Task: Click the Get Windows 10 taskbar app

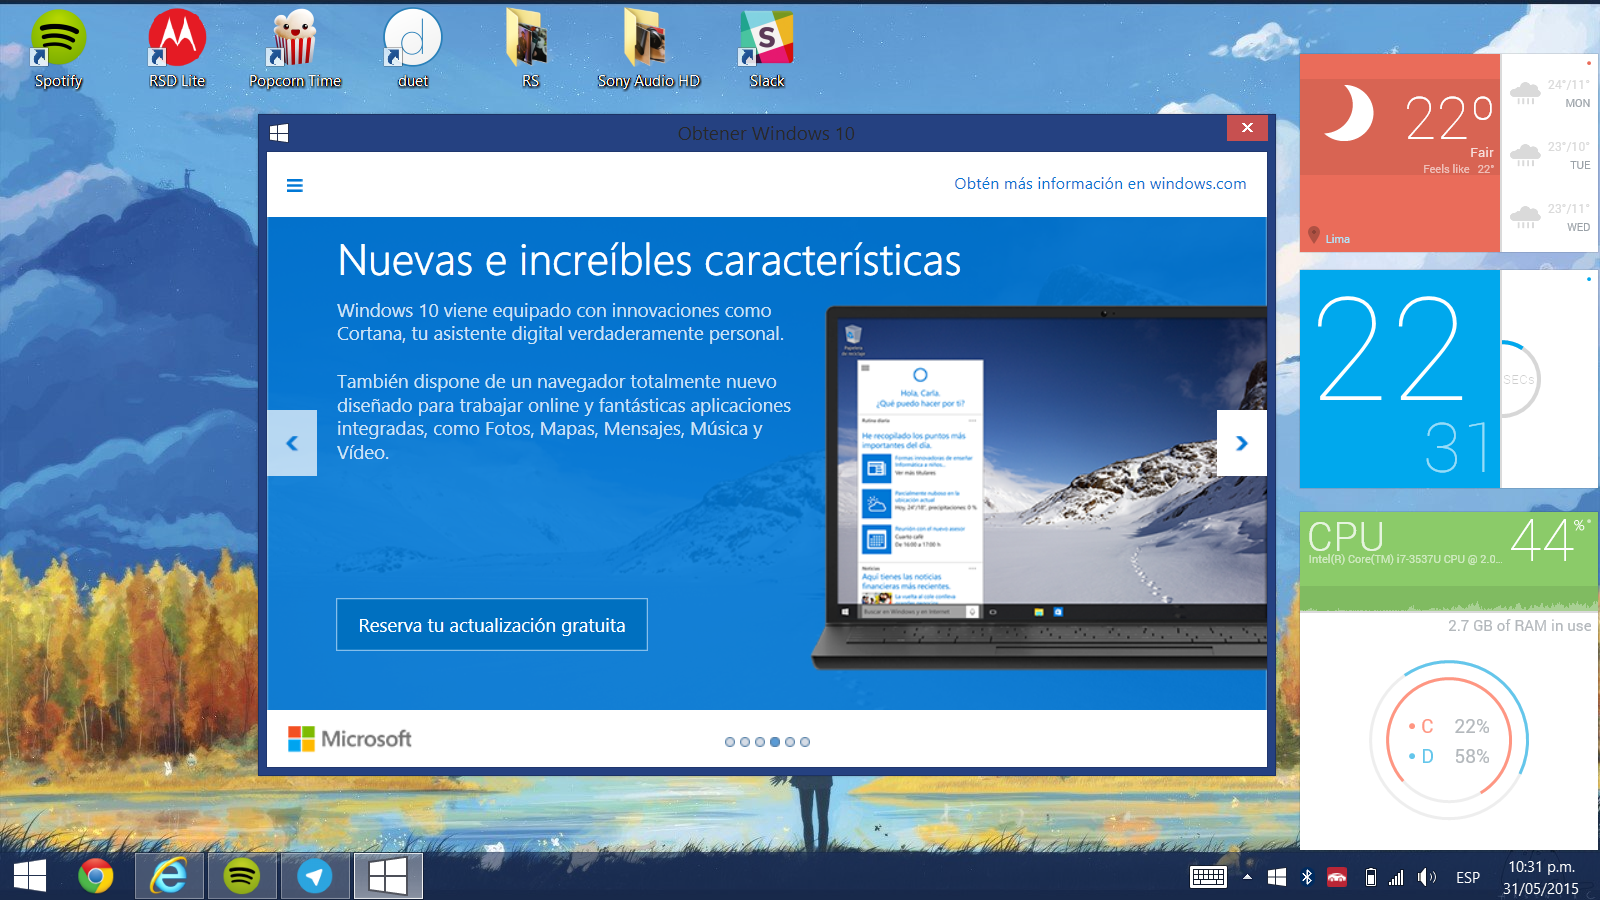Action: point(388,876)
